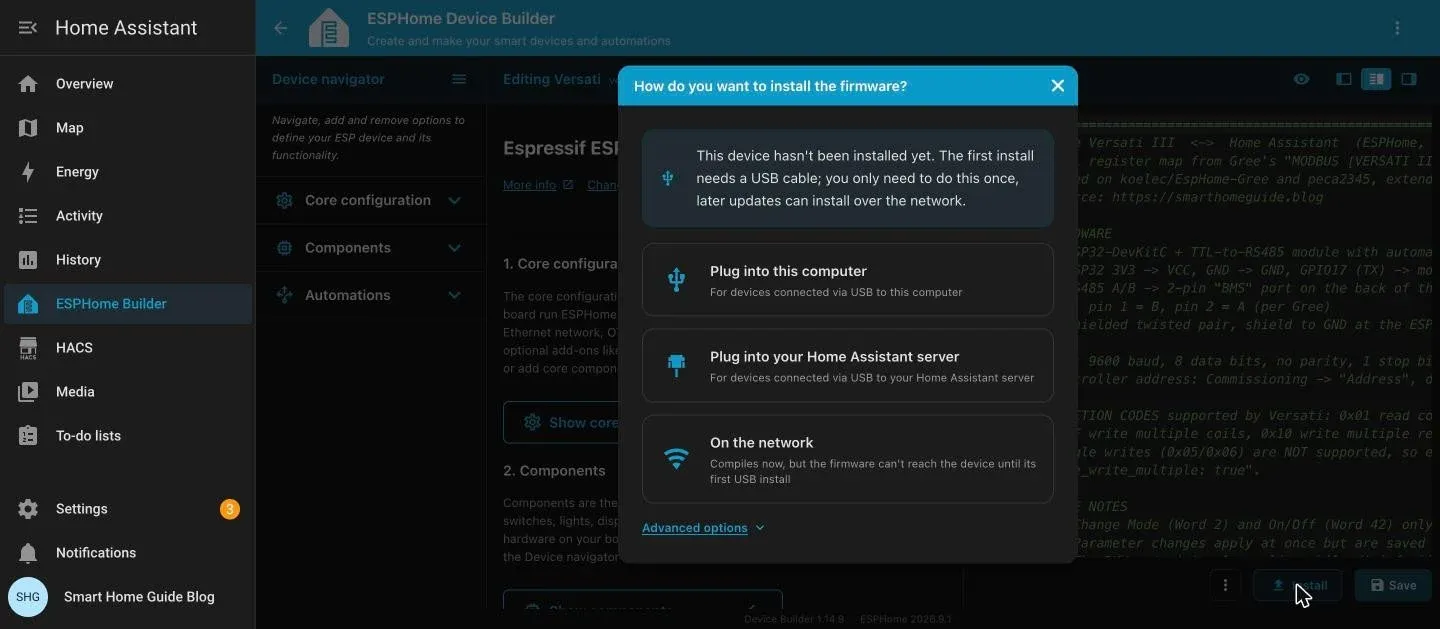Expand Advanced options in dialog
This screenshot has height=629, width=1440.
[x=703, y=528]
